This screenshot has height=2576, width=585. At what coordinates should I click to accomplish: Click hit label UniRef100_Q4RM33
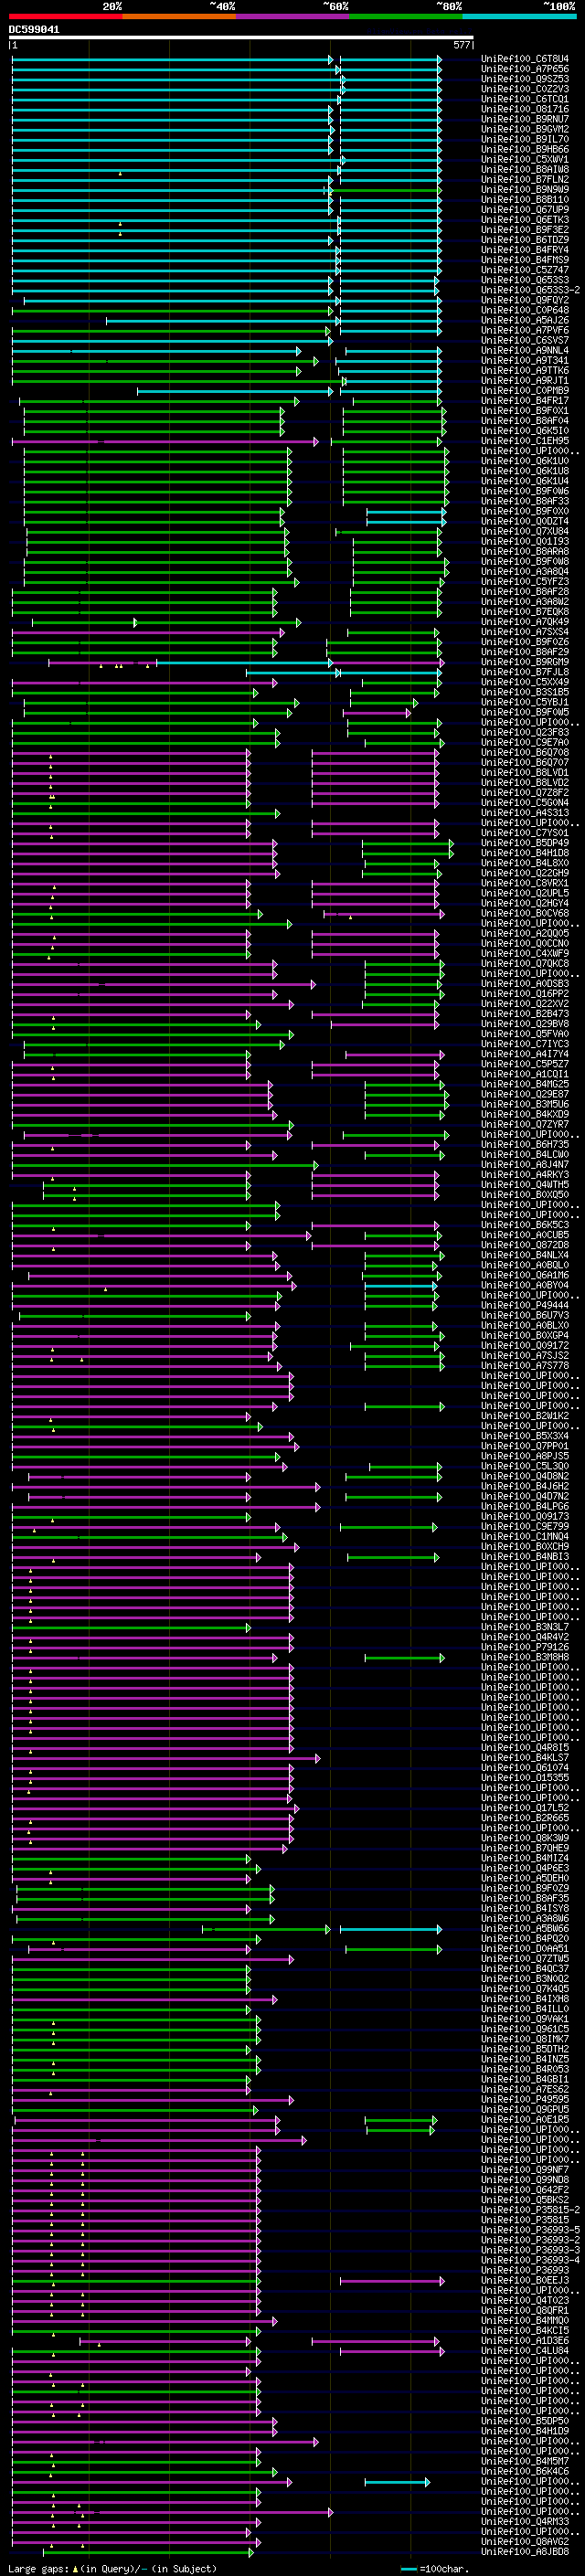(x=524, y=2521)
